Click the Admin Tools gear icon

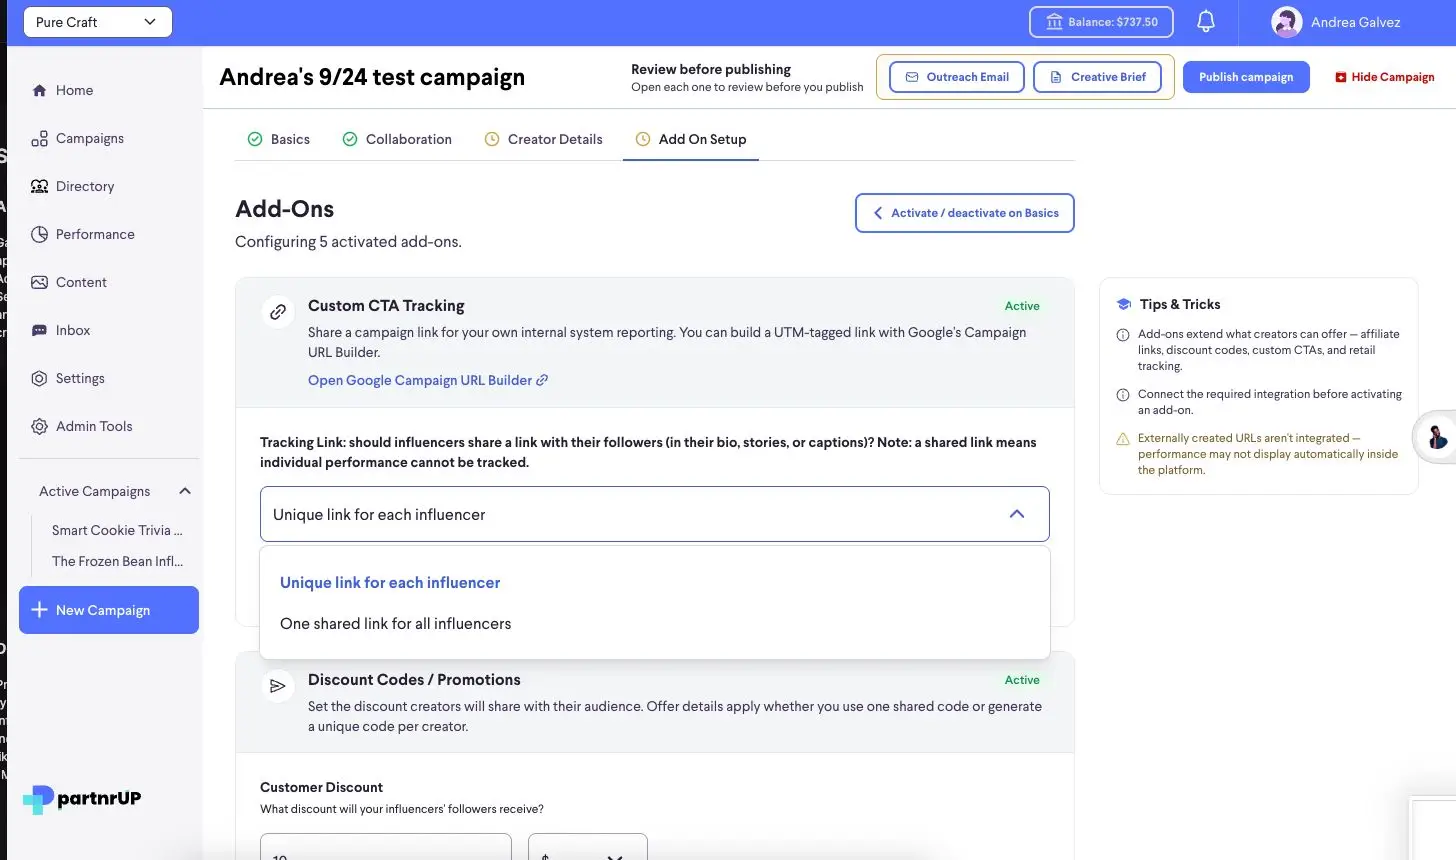coord(39,426)
